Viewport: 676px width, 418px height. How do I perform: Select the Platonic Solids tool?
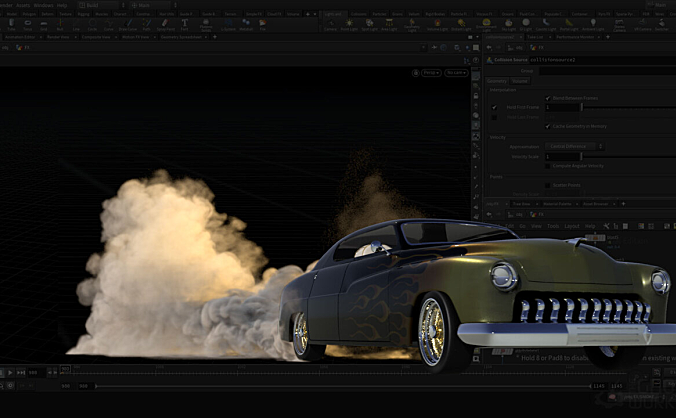point(206,25)
